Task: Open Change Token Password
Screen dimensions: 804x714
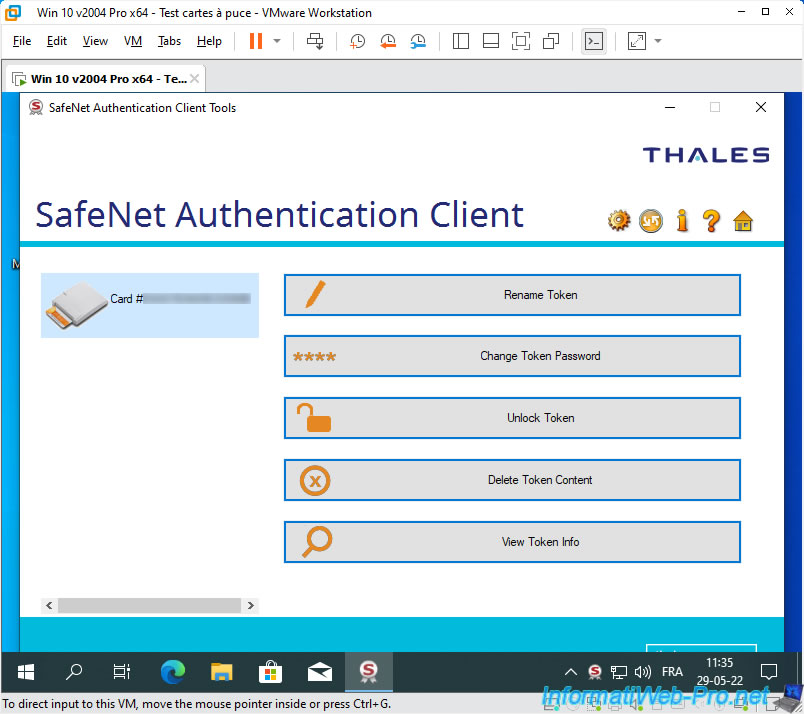Action: (x=512, y=356)
